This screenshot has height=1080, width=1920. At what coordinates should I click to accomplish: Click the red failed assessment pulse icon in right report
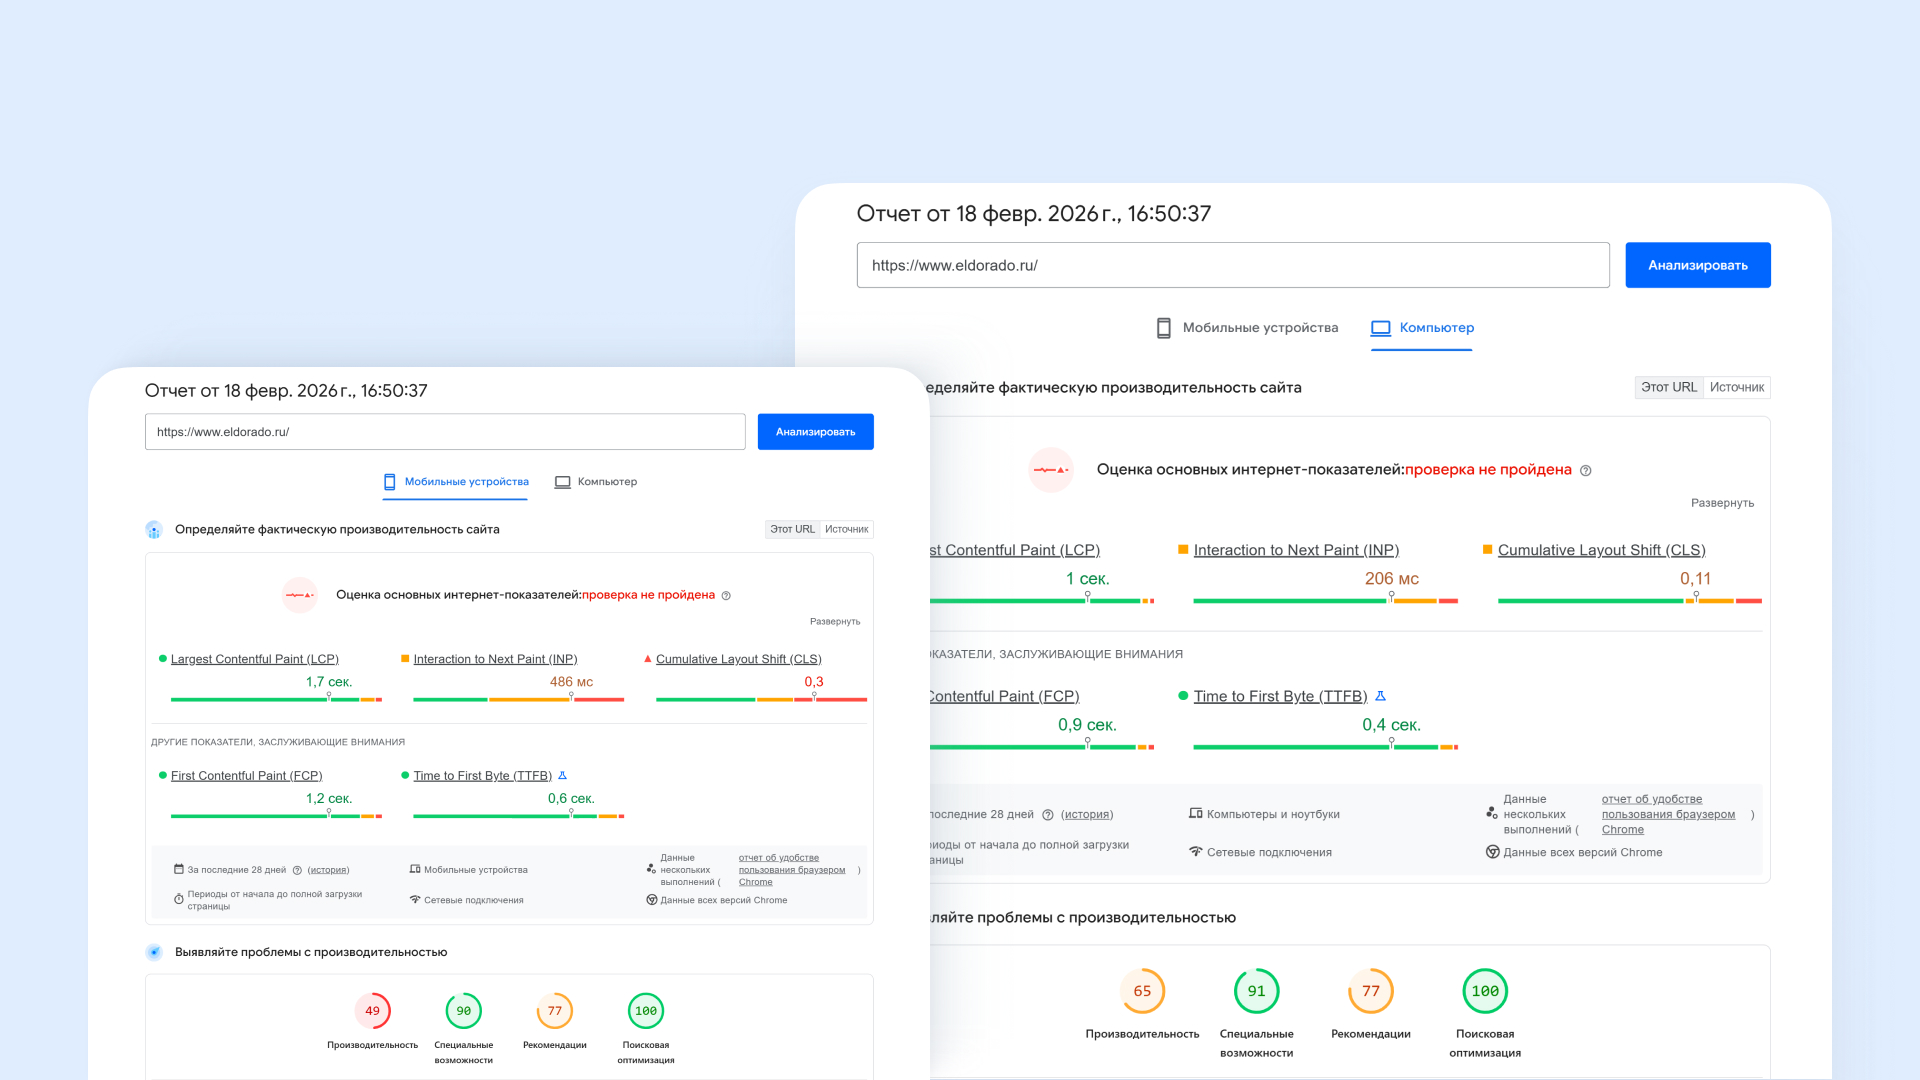click(x=1050, y=470)
